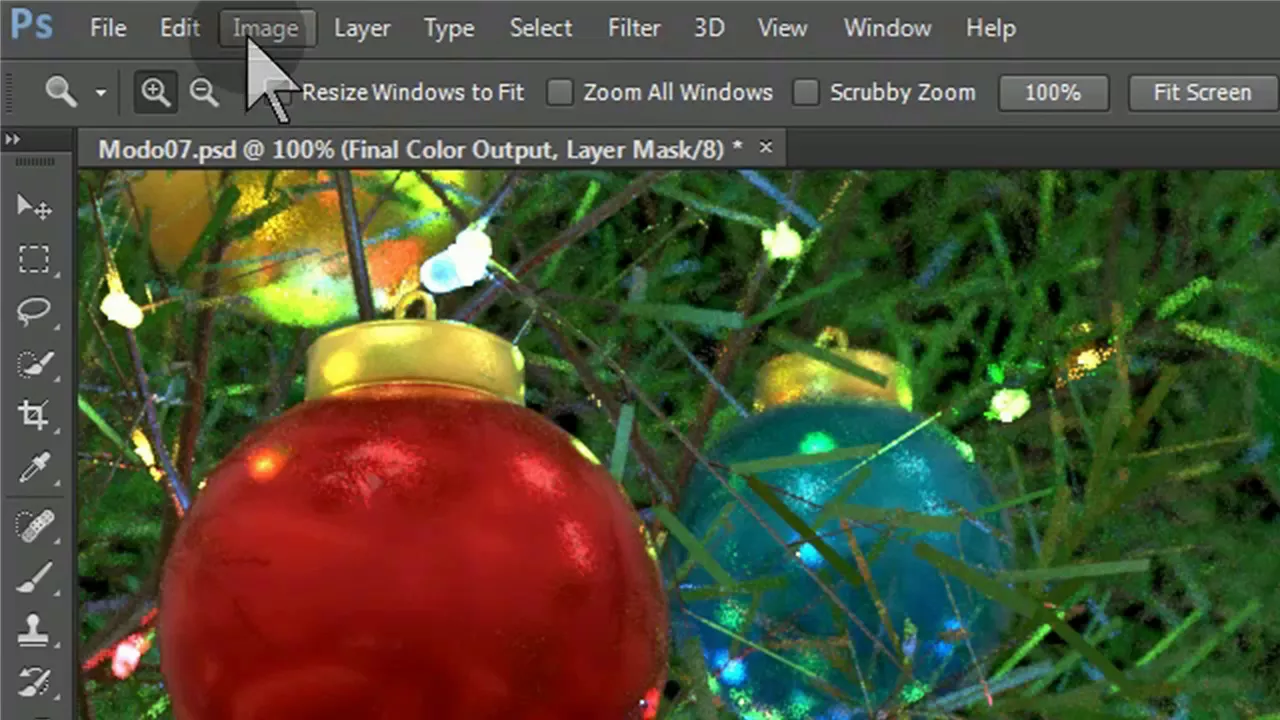Click the Photoshop Ps logo icon
The height and width of the screenshot is (720, 1280).
click(x=31, y=24)
